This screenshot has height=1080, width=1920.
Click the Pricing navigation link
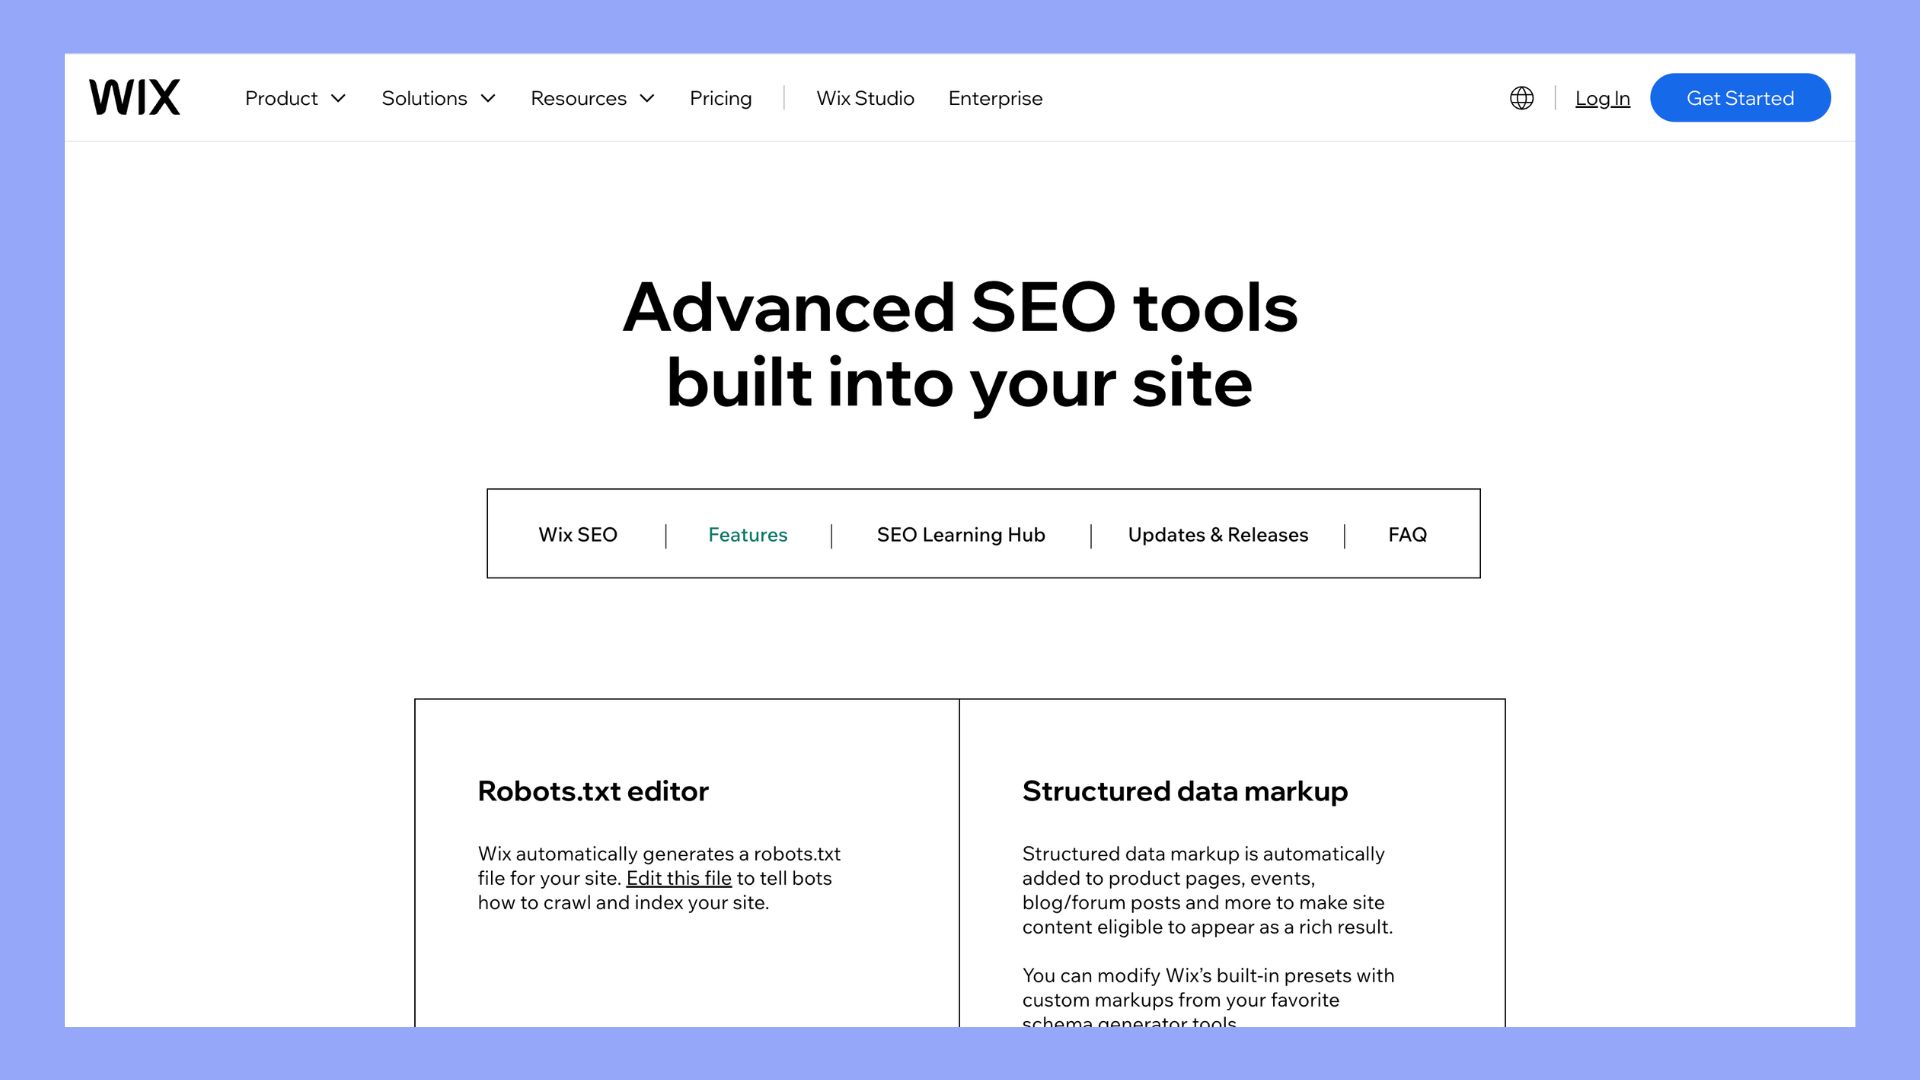720,98
